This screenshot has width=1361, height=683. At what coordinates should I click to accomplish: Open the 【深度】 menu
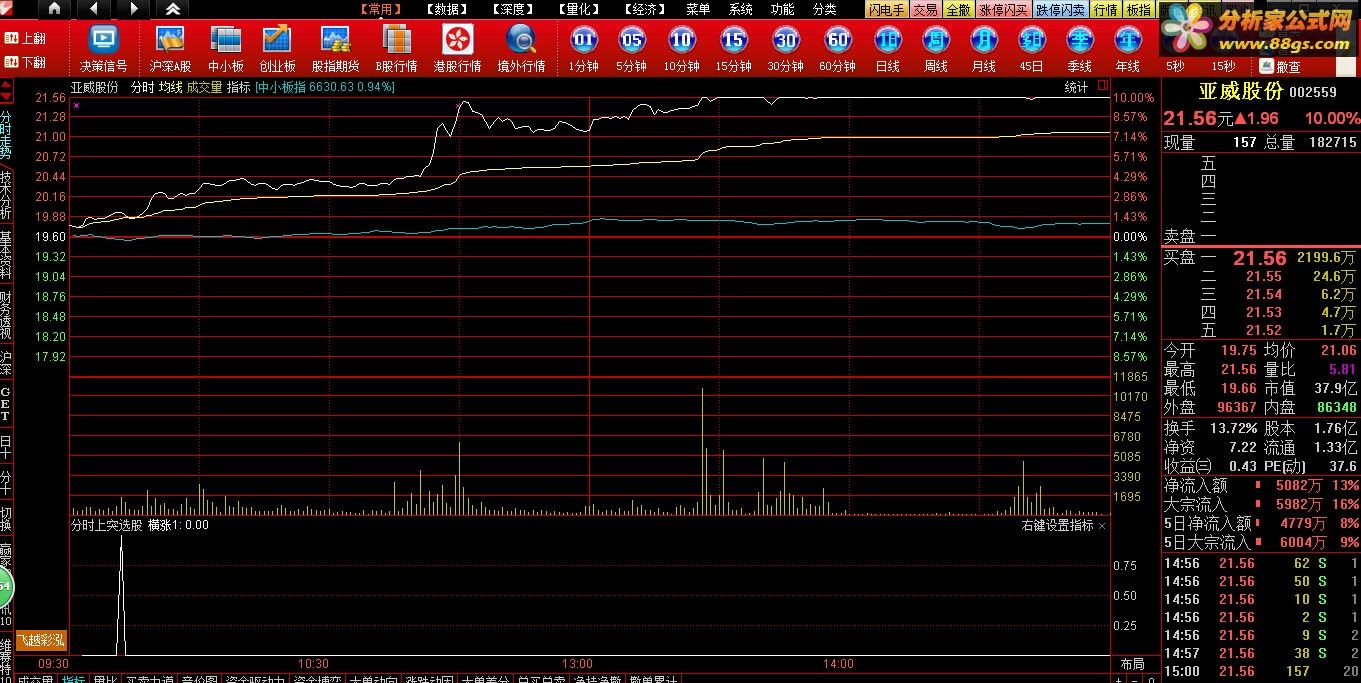pos(513,9)
